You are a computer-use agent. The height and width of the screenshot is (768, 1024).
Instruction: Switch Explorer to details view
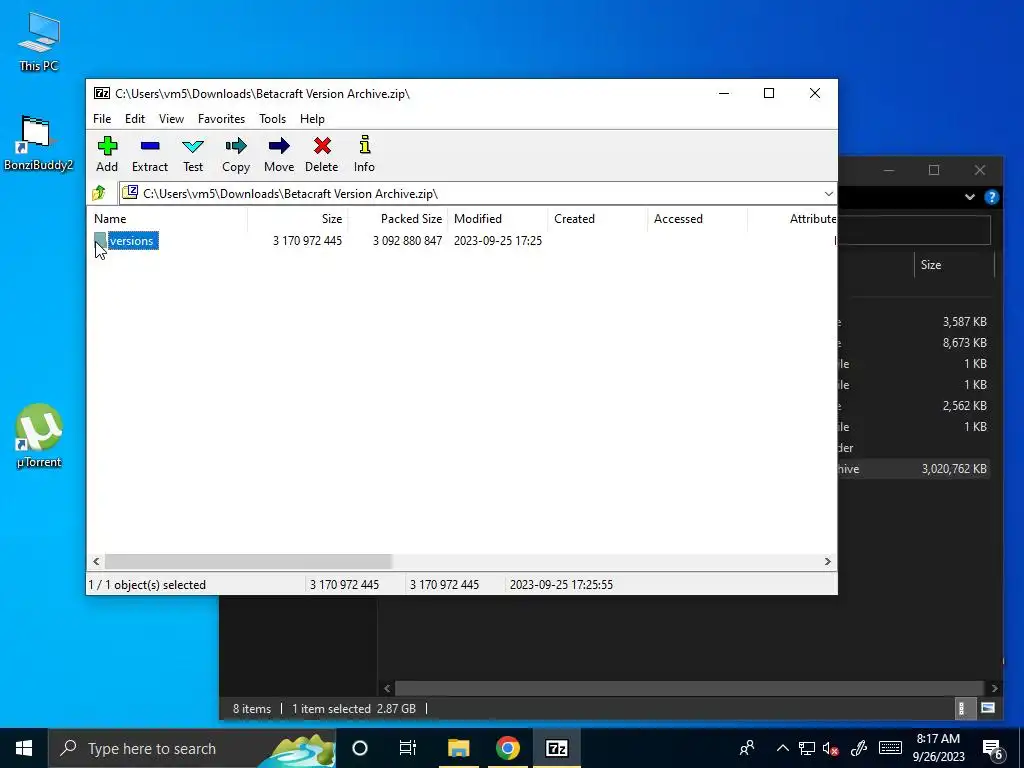961,708
